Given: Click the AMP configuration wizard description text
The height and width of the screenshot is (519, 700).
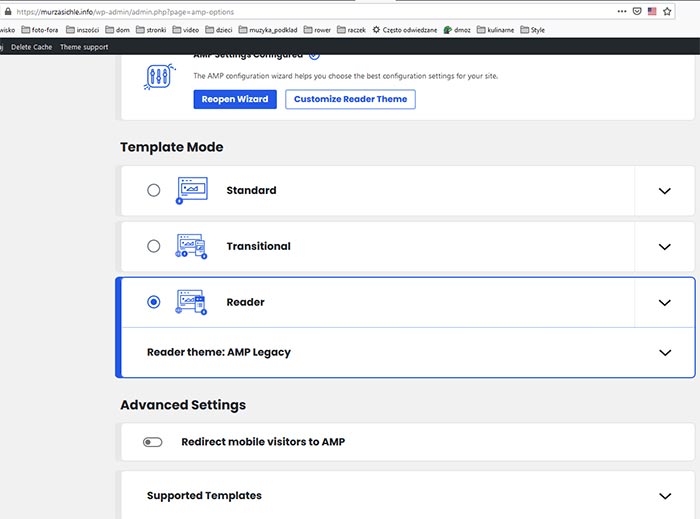Looking at the screenshot, I should point(346,76).
